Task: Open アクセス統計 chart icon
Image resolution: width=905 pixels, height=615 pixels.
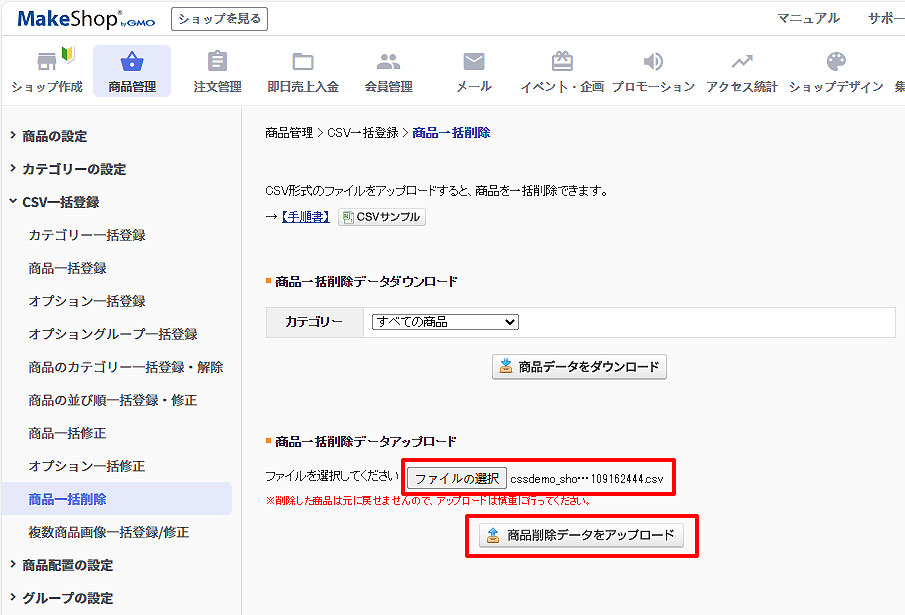Action: 741,63
